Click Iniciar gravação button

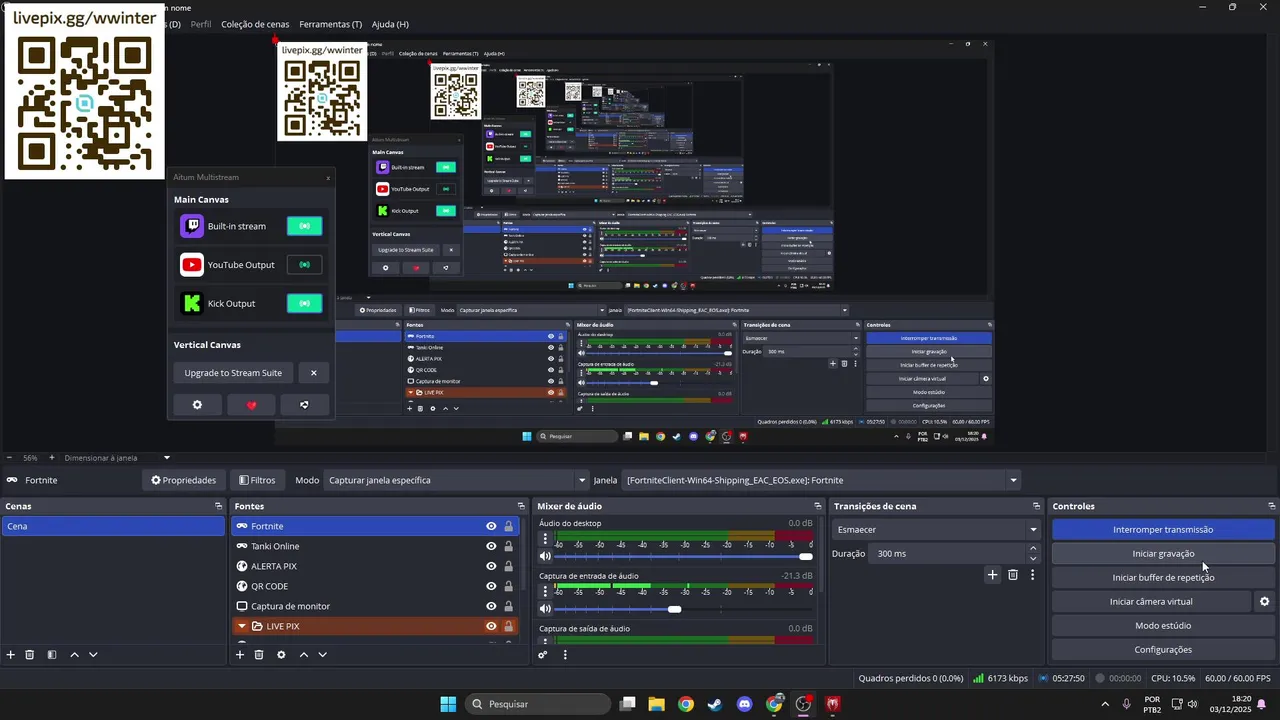tap(1163, 554)
